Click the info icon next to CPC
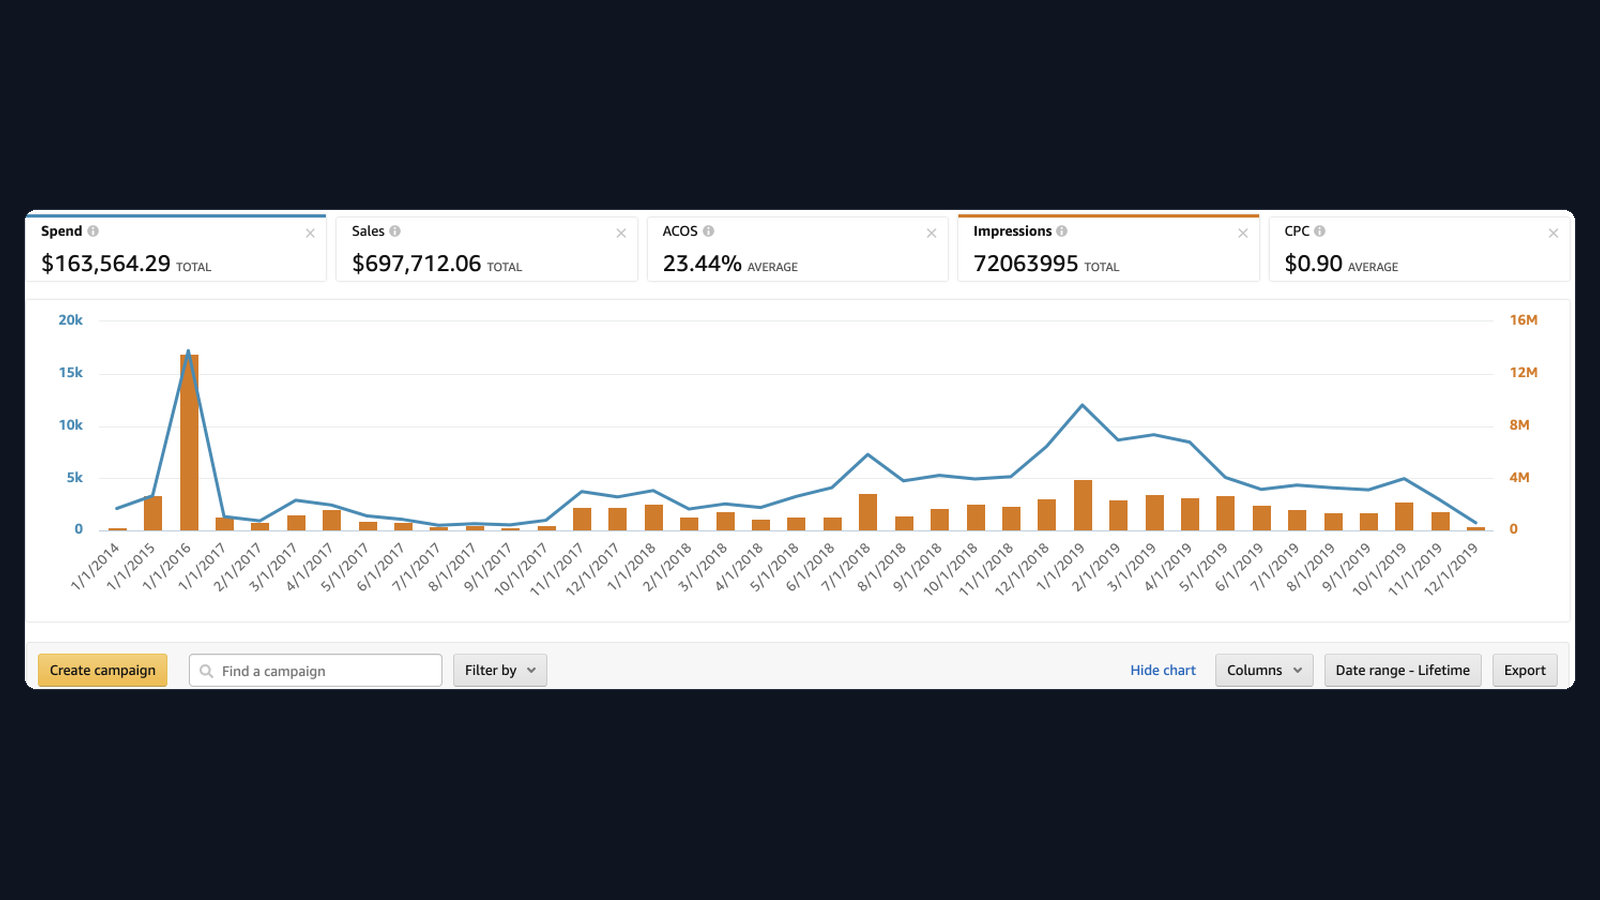This screenshot has height=900, width=1600. [x=1320, y=231]
